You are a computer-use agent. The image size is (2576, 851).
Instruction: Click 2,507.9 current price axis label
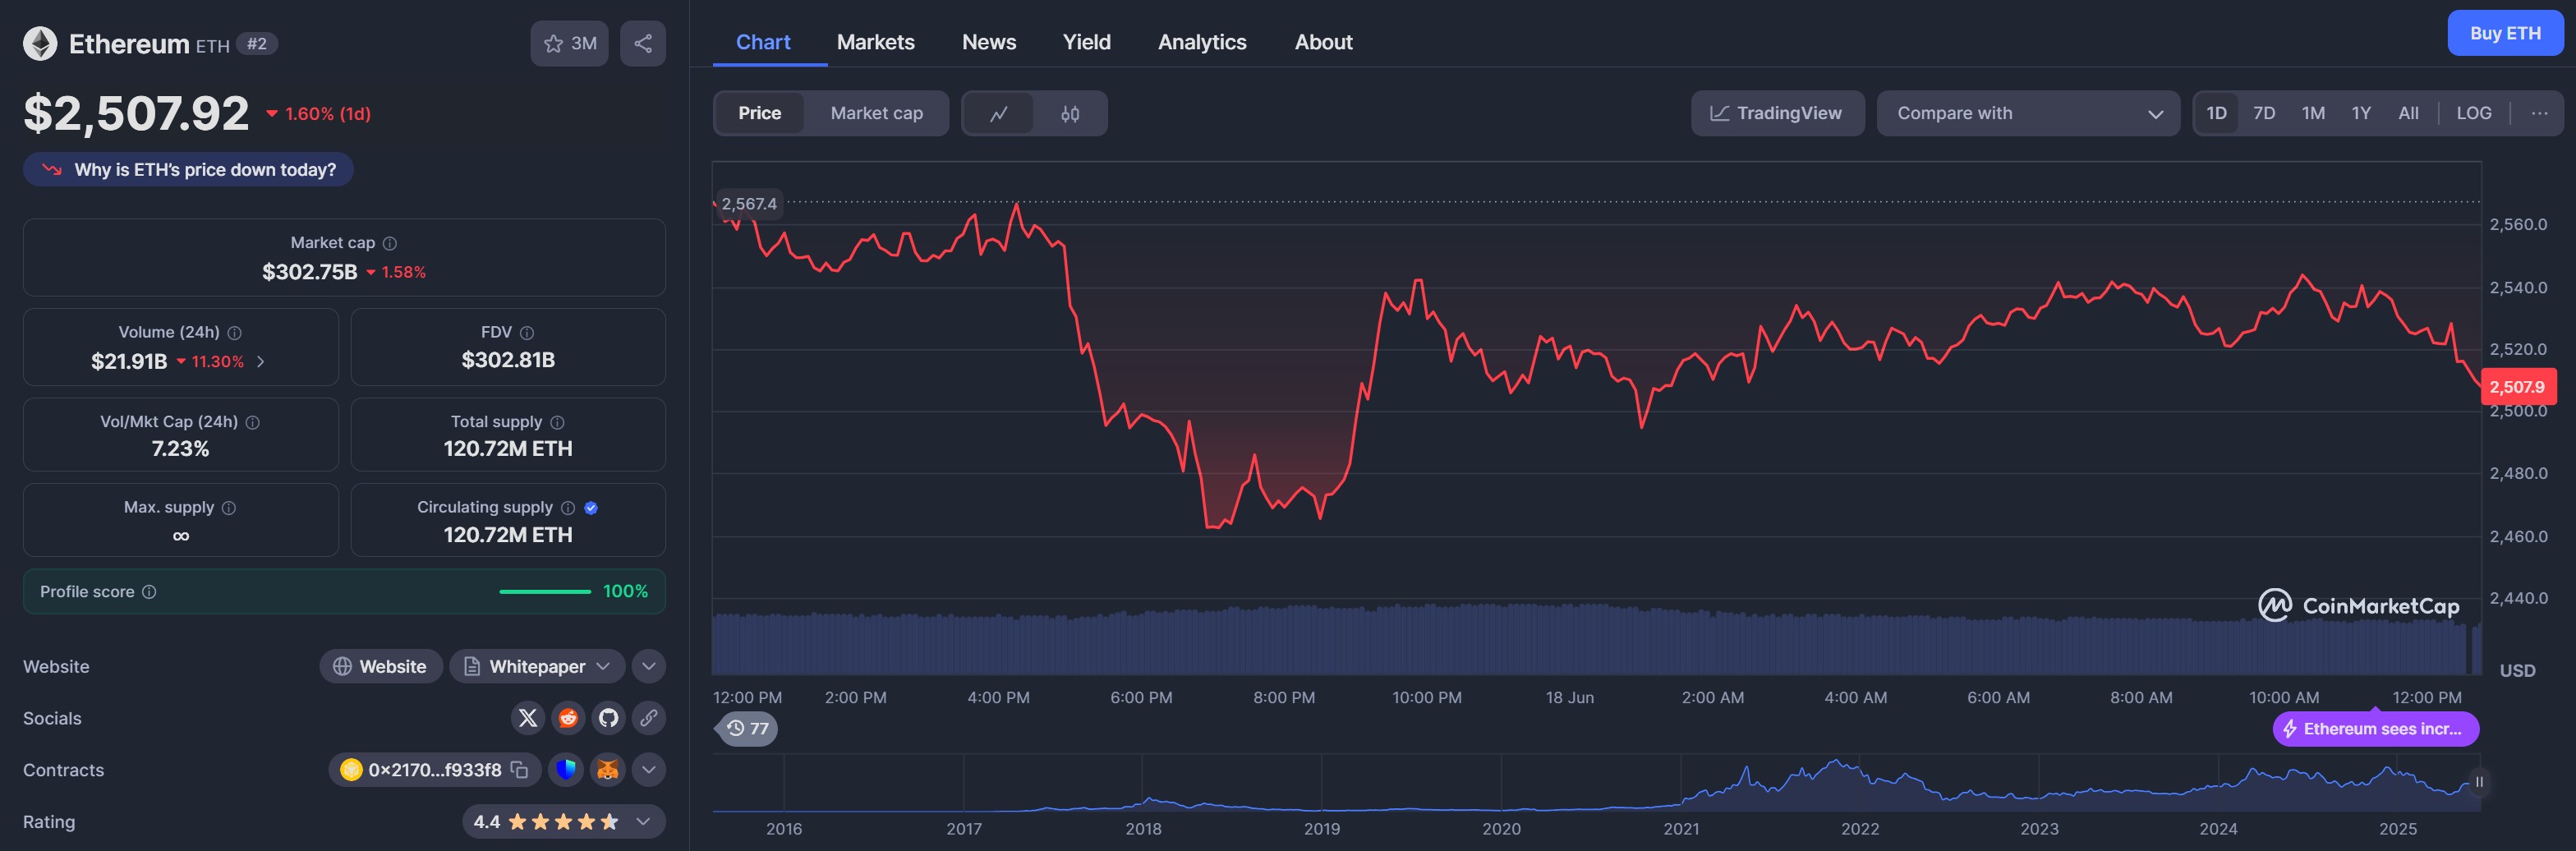pyautogui.click(x=2518, y=387)
